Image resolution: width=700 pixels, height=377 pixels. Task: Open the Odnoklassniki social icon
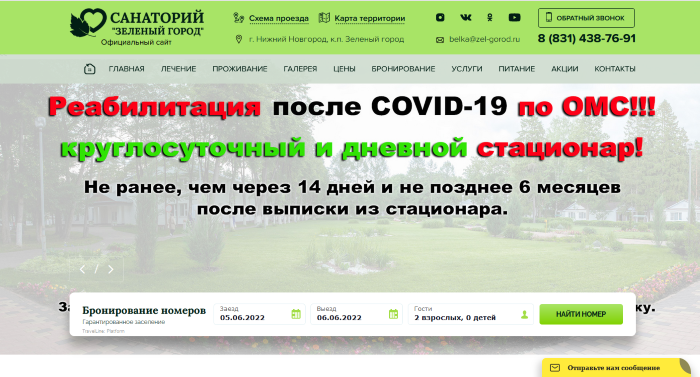[490, 17]
